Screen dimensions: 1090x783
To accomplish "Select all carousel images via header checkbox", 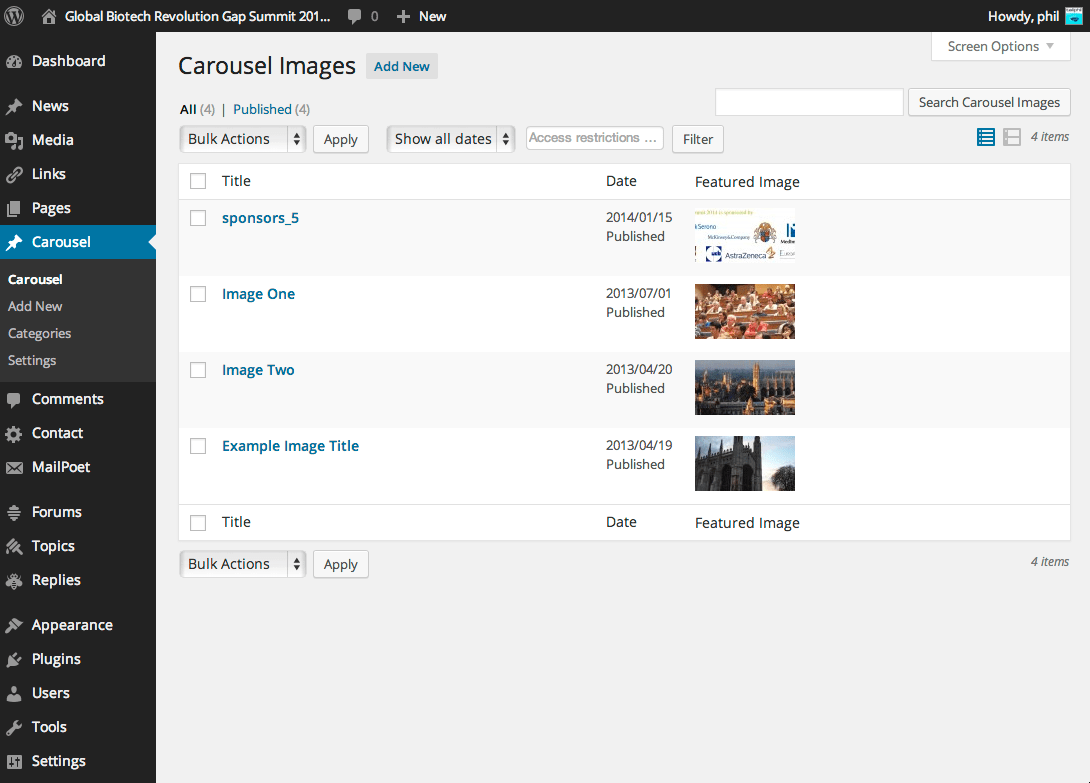I will click(x=197, y=181).
